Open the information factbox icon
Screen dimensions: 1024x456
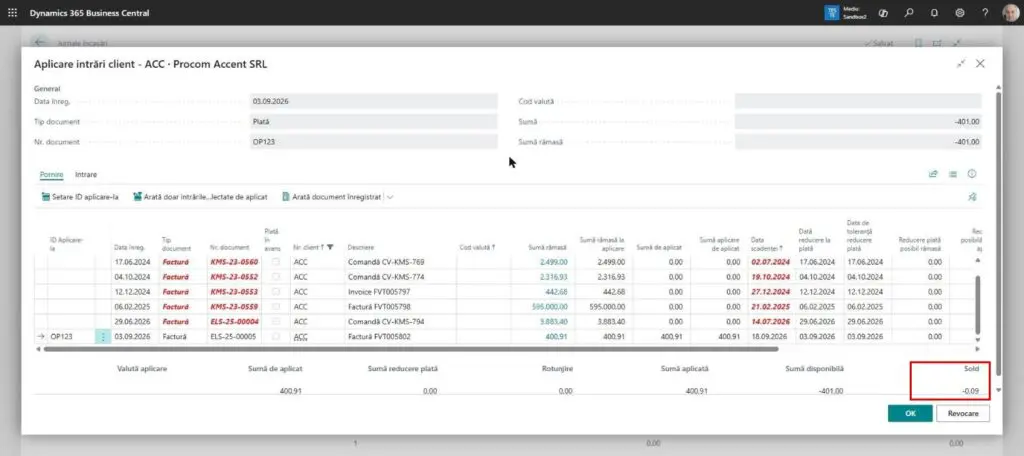point(972,174)
